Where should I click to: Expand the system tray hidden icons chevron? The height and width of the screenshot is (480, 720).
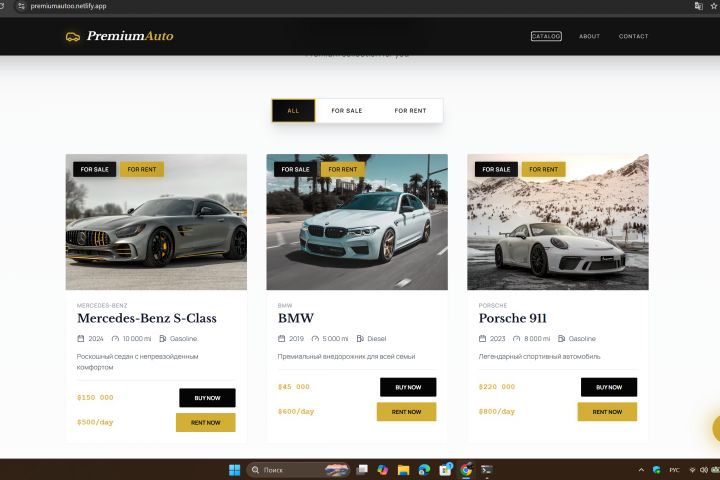[641, 470]
